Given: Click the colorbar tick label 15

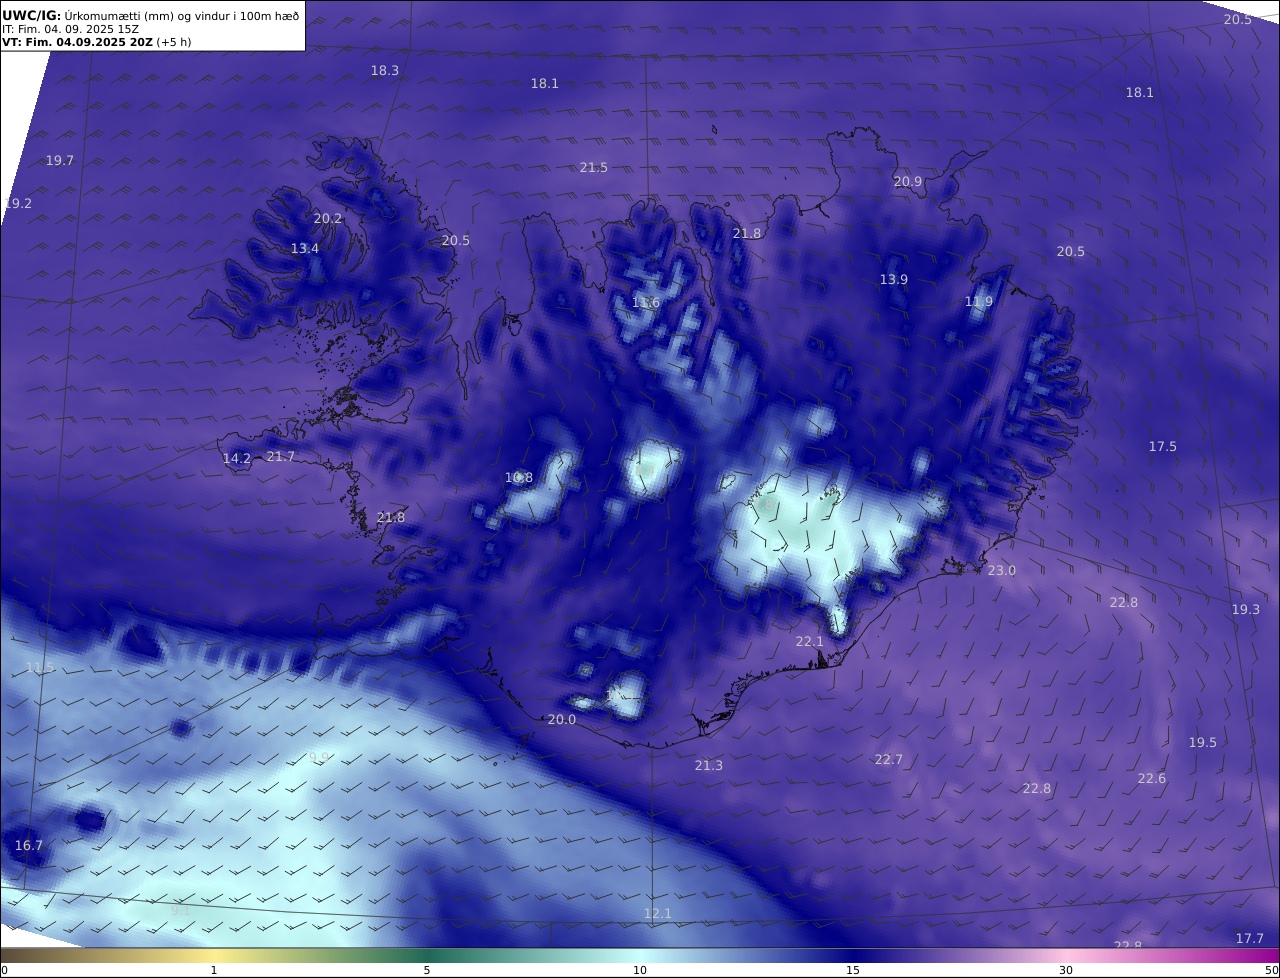Looking at the screenshot, I should pos(853,970).
